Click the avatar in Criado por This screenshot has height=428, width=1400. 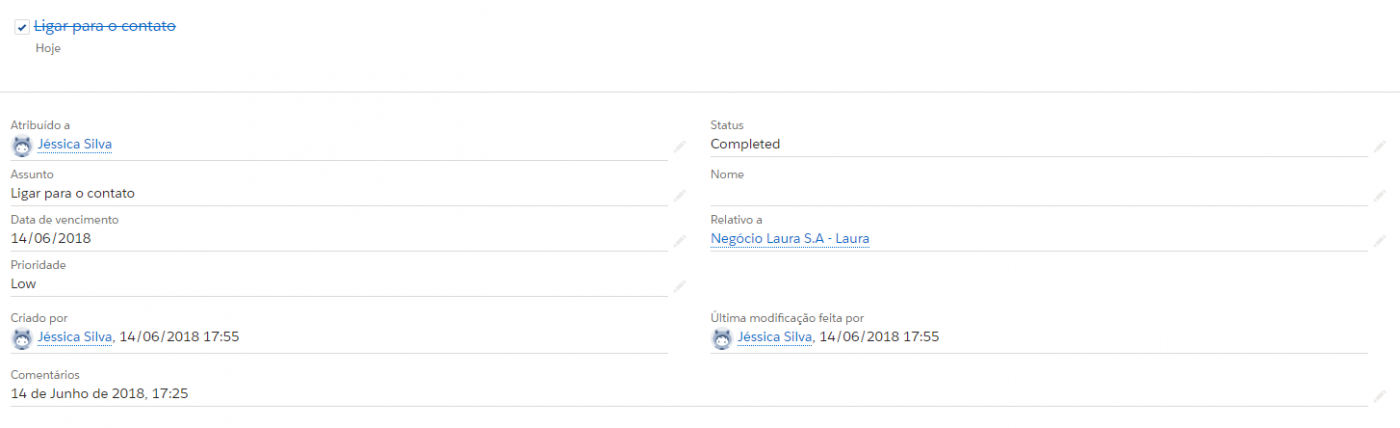pyautogui.click(x=21, y=338)
